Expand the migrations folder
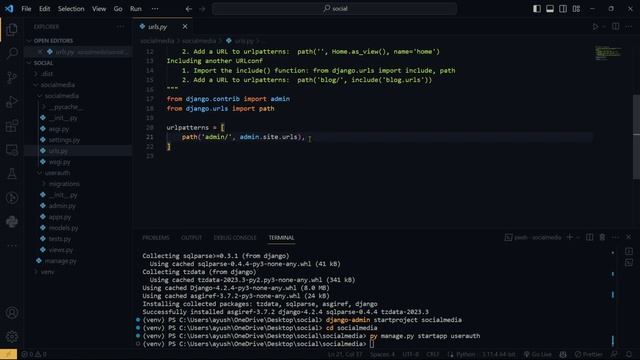 point(64,184)
